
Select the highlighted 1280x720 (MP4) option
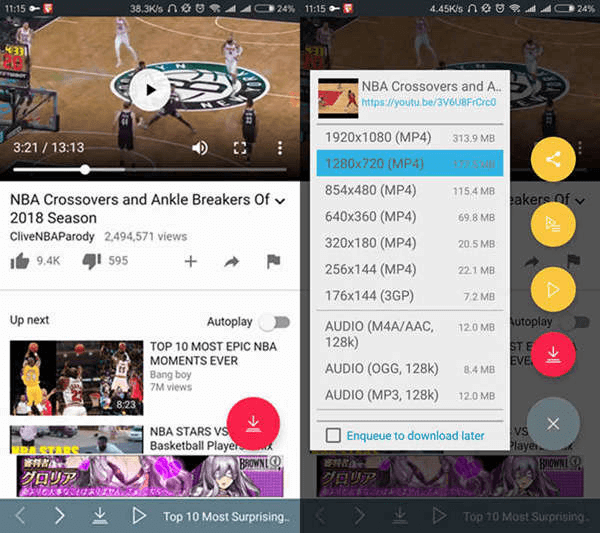(410, 163)
